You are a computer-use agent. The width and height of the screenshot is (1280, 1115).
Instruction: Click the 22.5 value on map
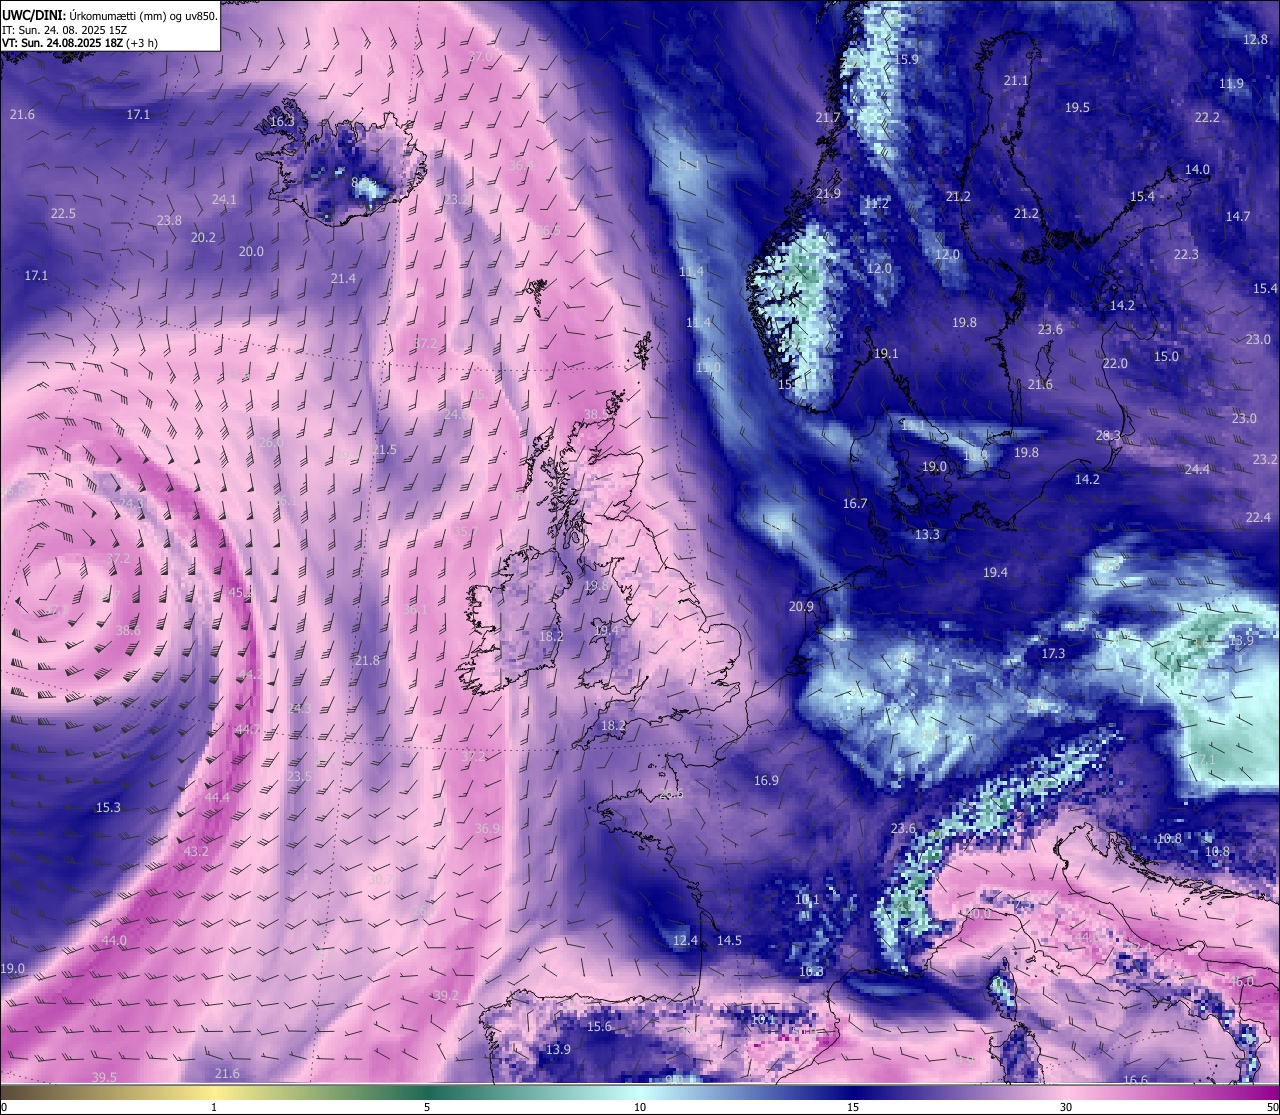coord(63,213)
